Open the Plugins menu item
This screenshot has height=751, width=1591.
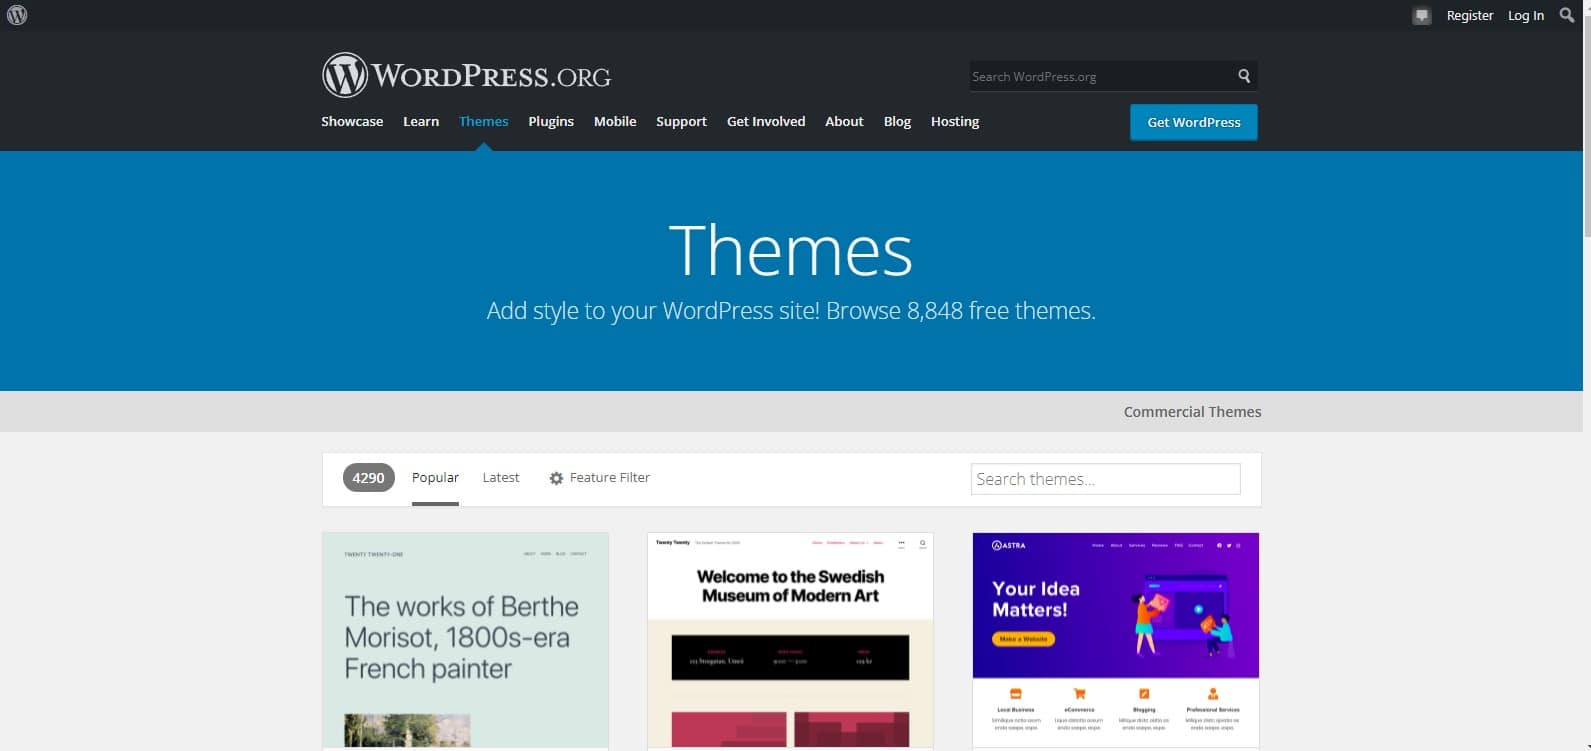[x=551, y=121]
